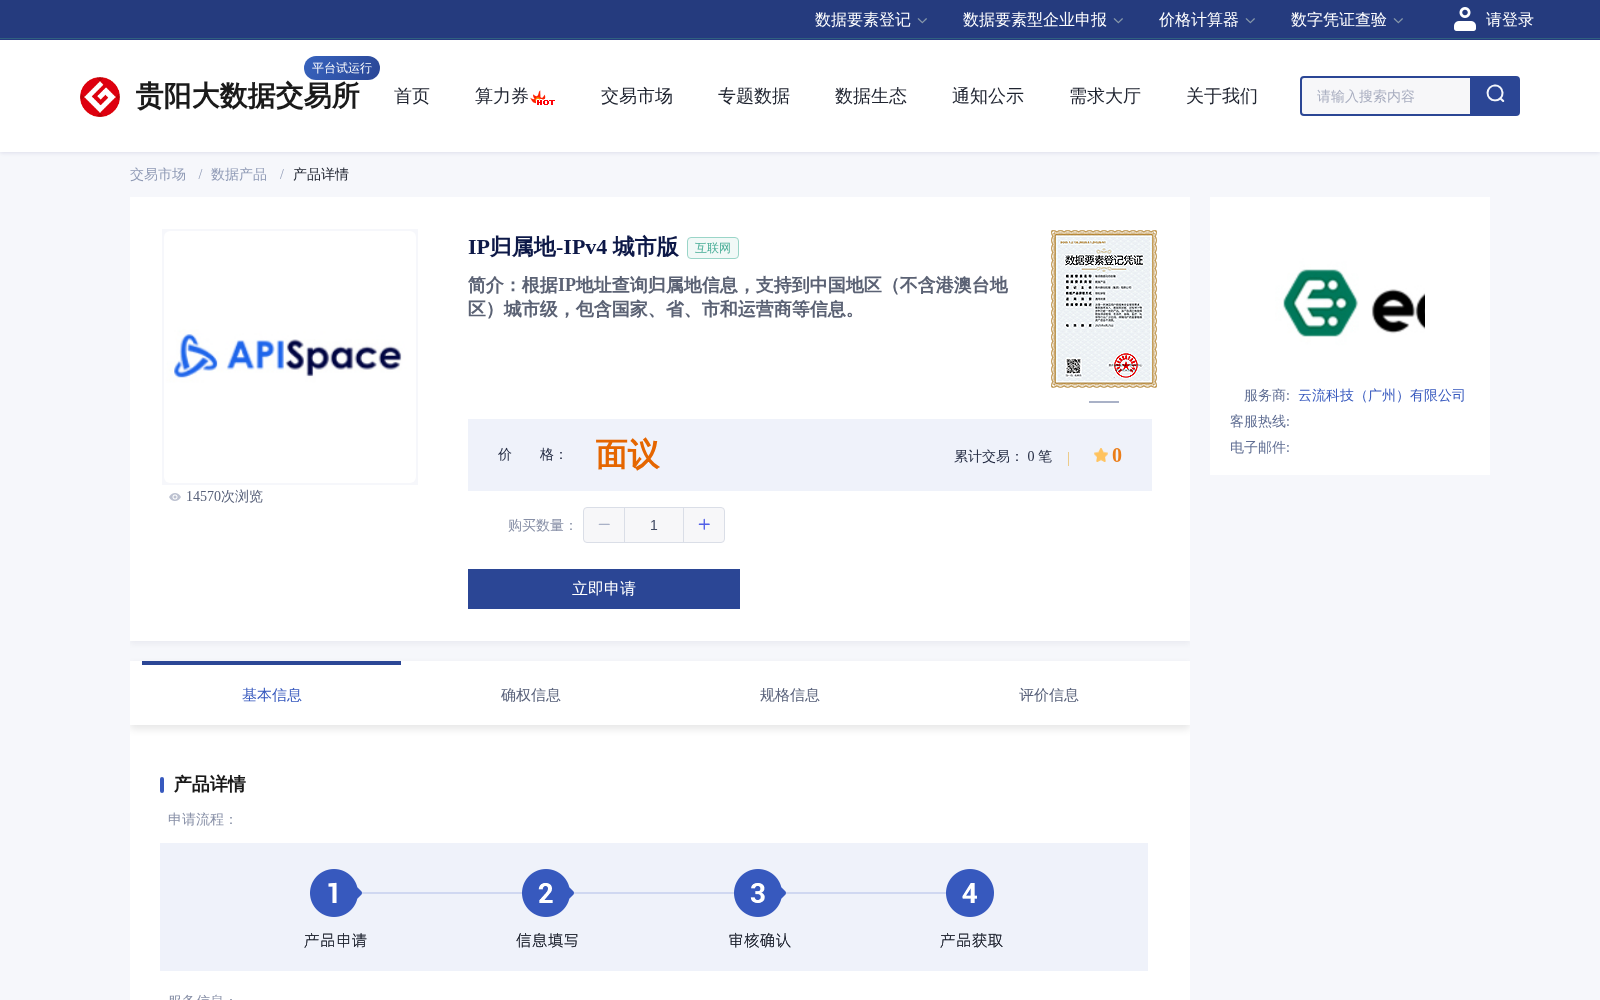Click the 面议 price text

click(x=628, y=455)
